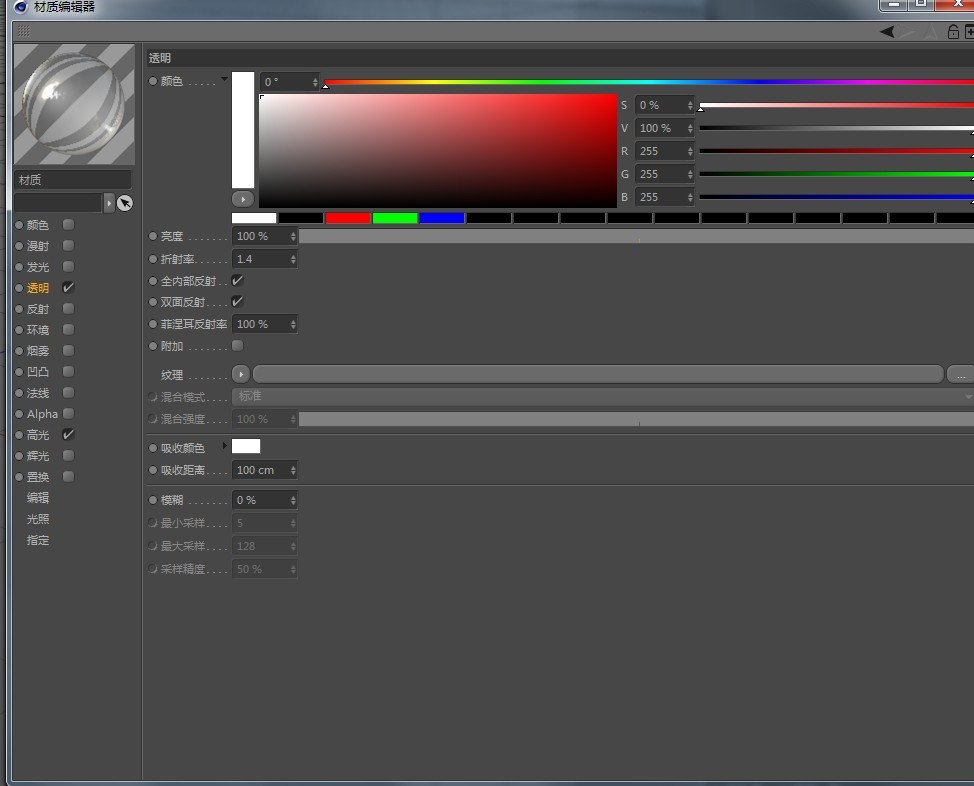Expand the triangle next to 颜色 label
This screenshot has width=974, height=786.
pyautogui.click(x=224, y=79)
